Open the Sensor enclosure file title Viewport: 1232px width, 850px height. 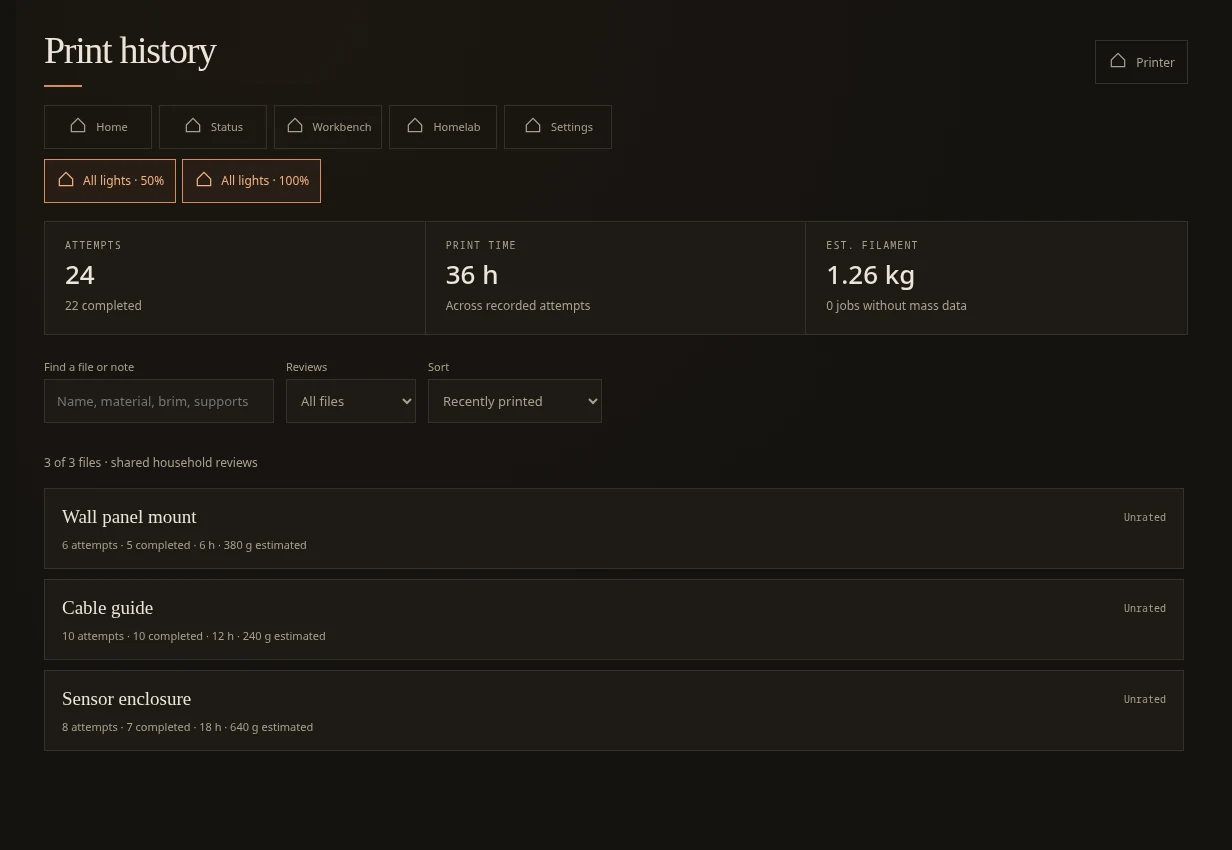click(x=126, y=699)
